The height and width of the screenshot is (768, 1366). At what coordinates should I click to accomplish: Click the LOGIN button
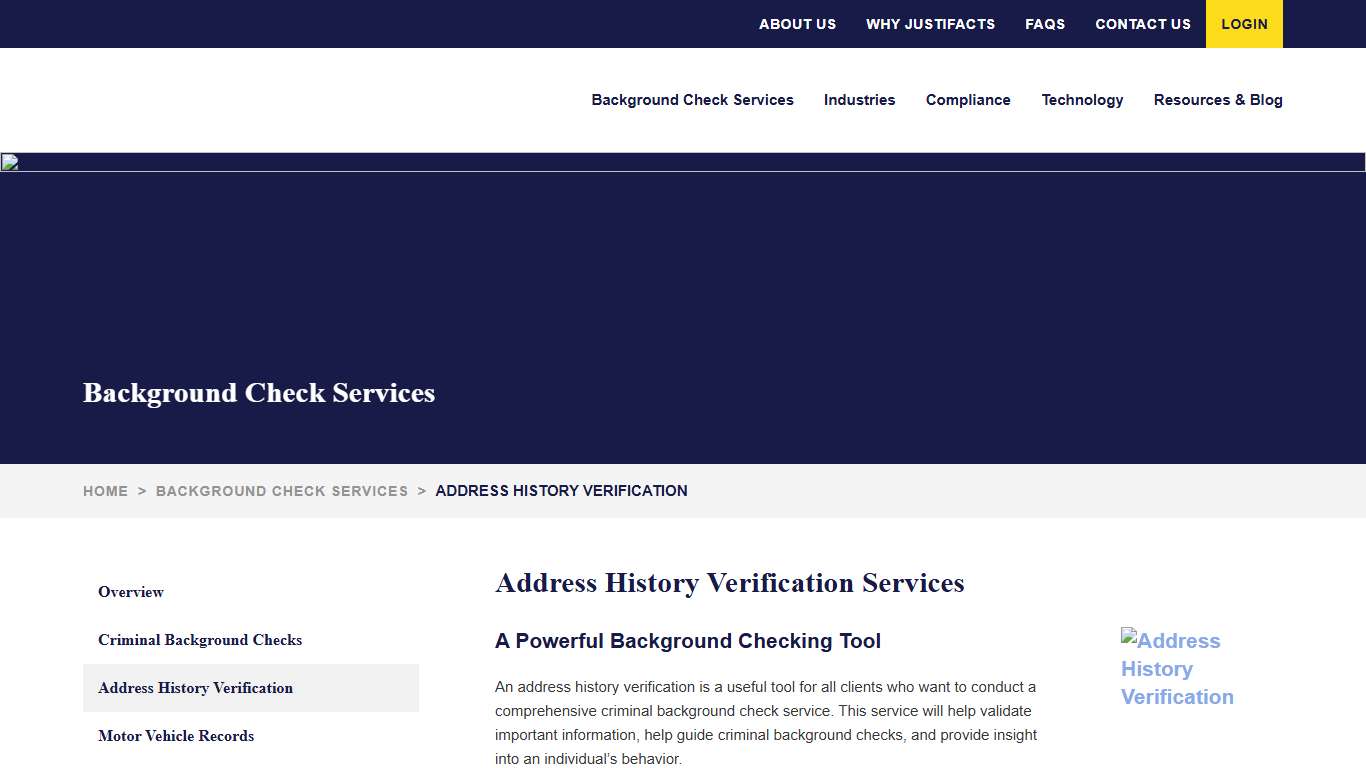tap(1244, 24)
